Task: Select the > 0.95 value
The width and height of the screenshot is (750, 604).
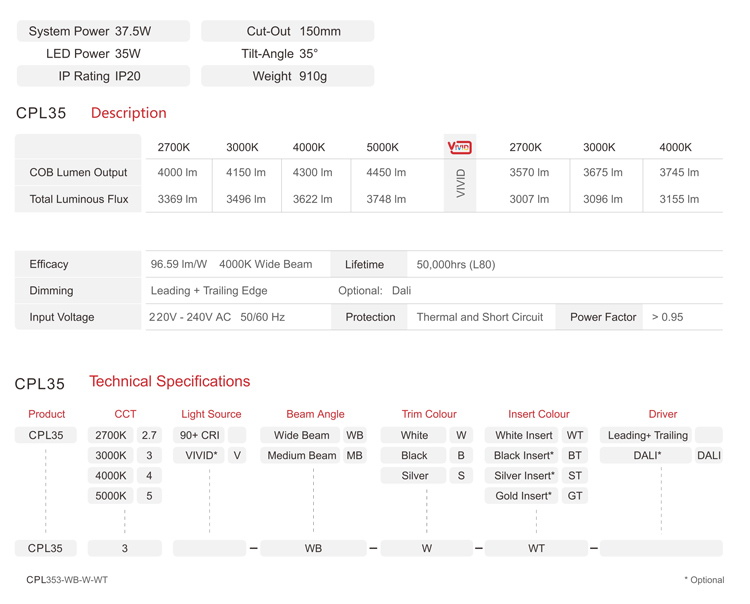Action: (x=668, y=317)
